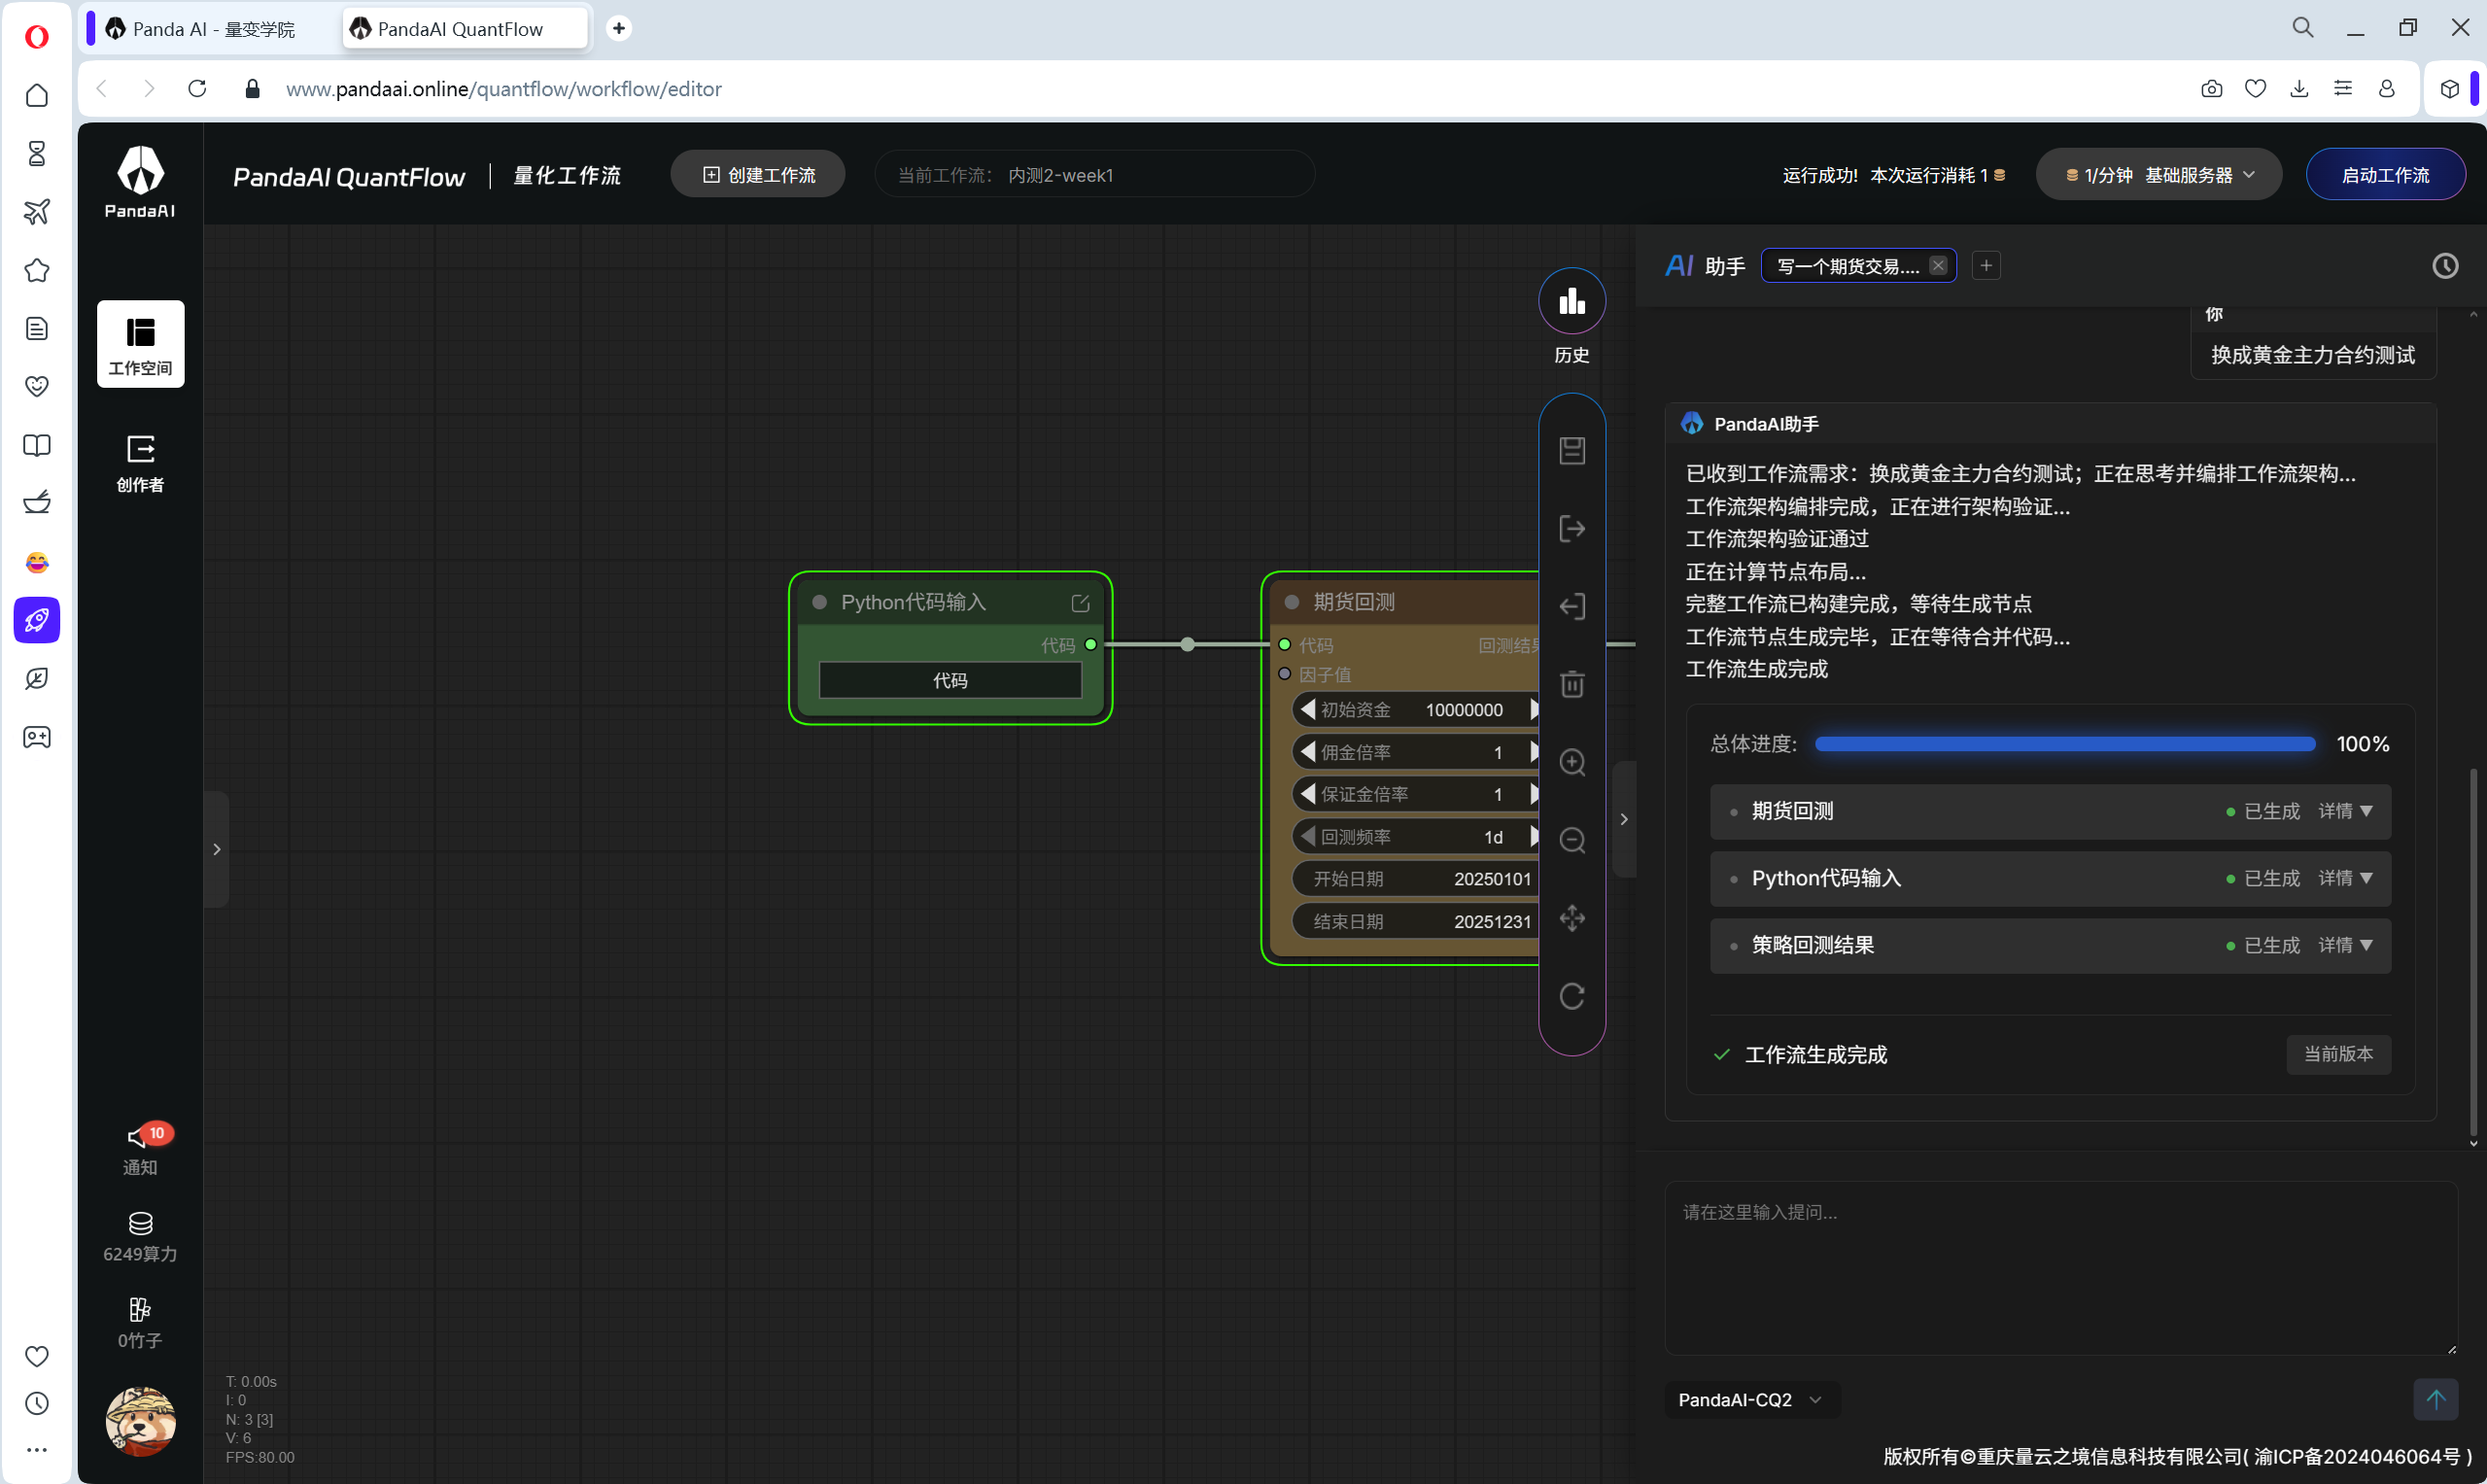
Task: Collapse the AI assistant panel with chevron
Action: point(1624,819)
